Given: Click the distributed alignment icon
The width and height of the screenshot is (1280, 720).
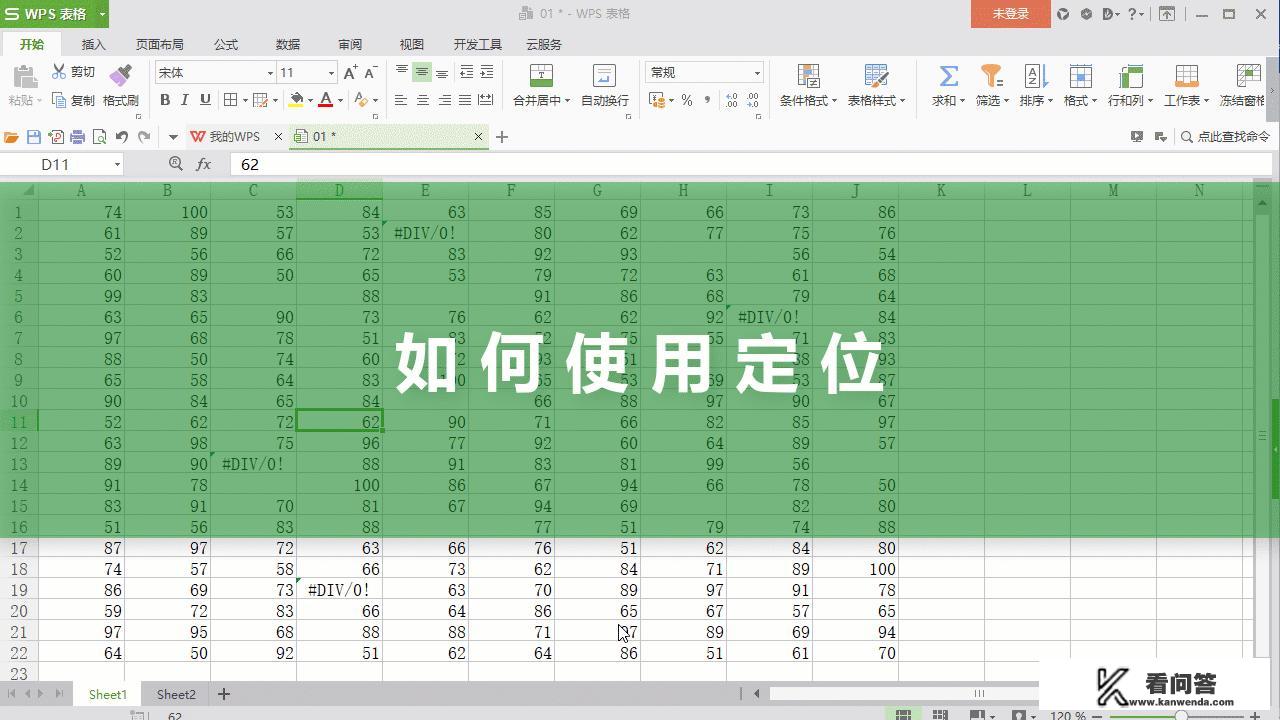Looking at the screenshot, I should (485, 100).
